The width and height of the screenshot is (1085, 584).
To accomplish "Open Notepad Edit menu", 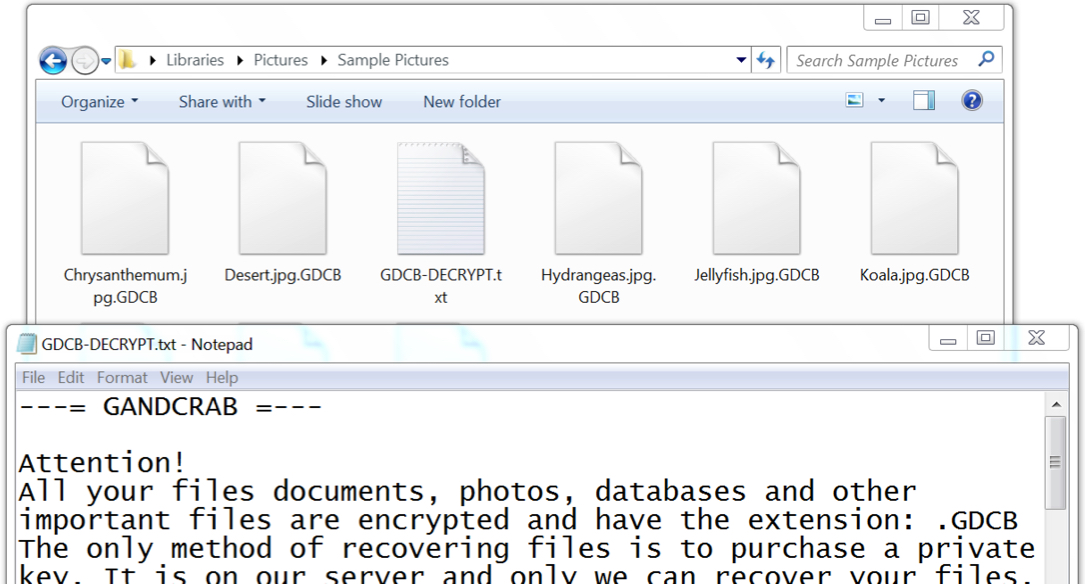I will [x=71, y=378].
